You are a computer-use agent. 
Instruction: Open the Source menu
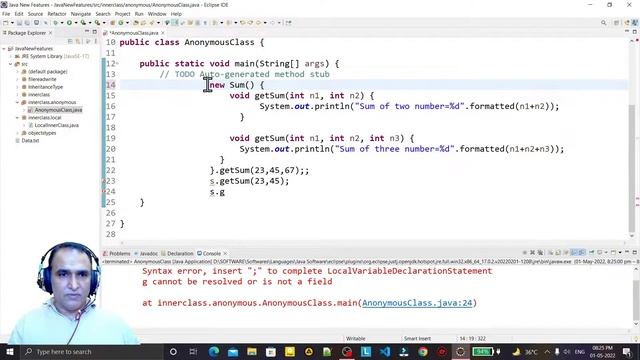tap(35, 14)
